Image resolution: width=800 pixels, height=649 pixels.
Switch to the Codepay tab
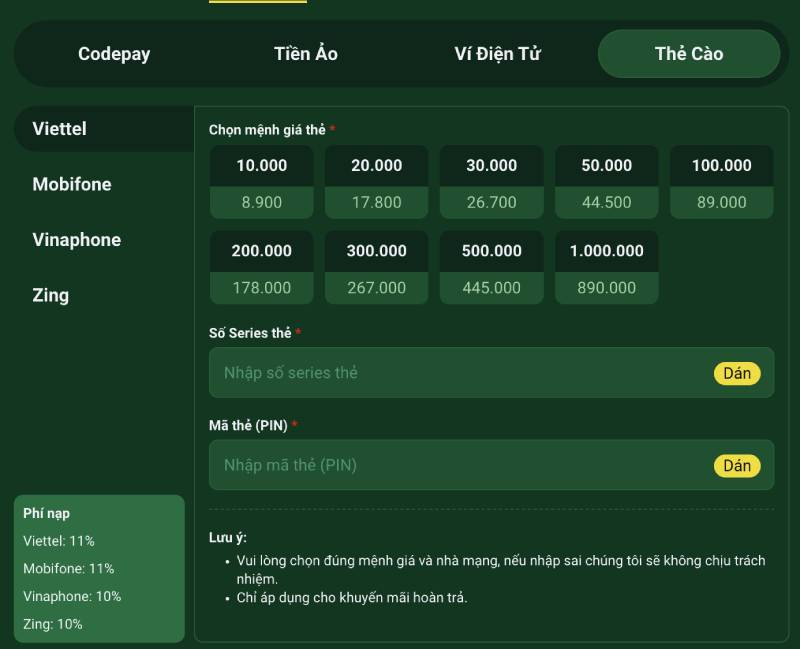click(114, 54)
